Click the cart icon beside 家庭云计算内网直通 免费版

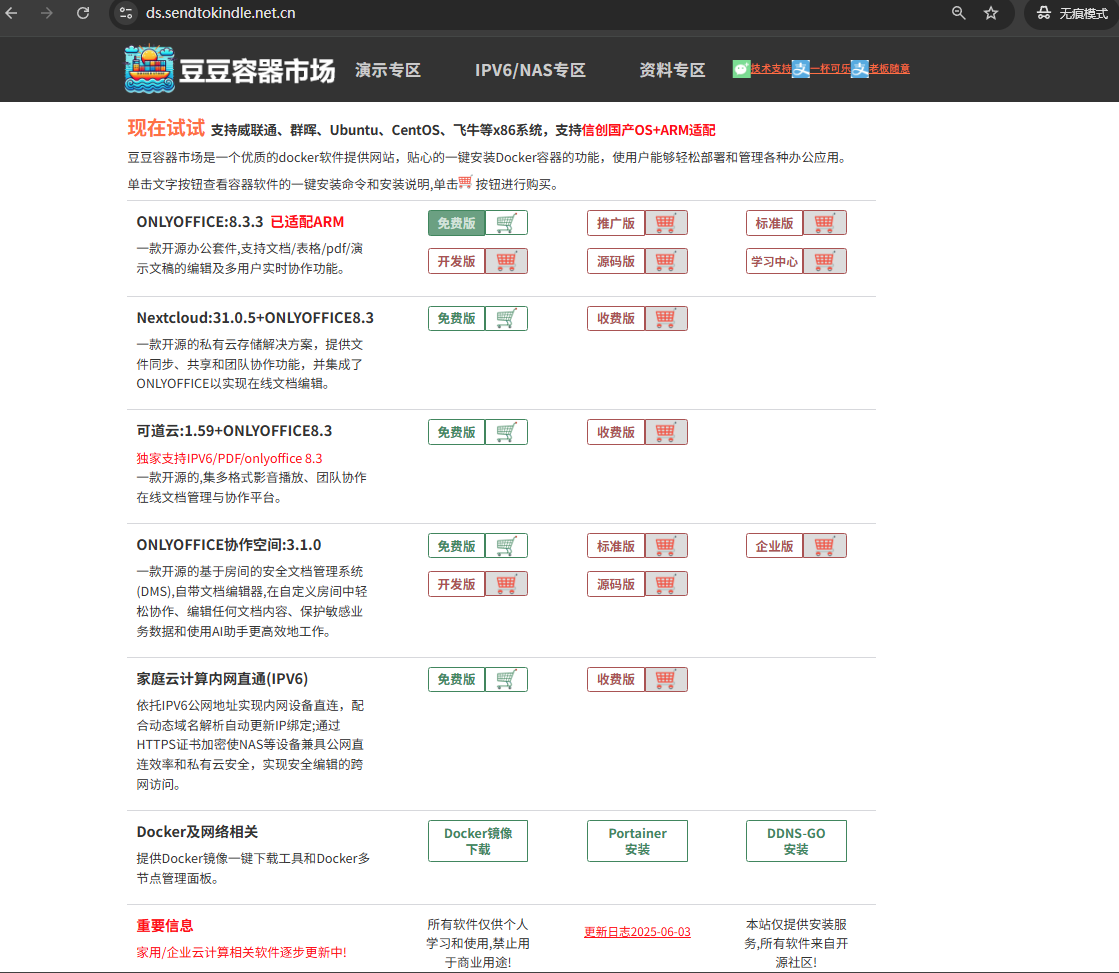tap(506, 680)
